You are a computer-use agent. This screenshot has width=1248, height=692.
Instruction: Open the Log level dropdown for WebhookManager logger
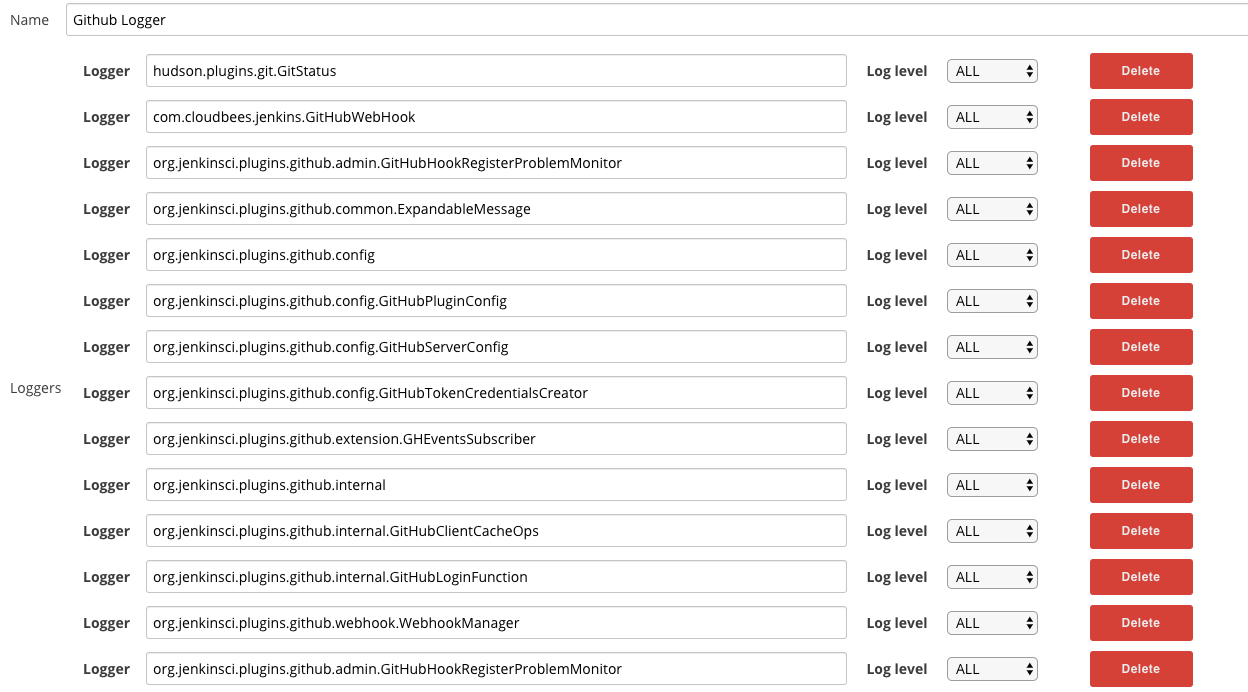coord(991,622)
